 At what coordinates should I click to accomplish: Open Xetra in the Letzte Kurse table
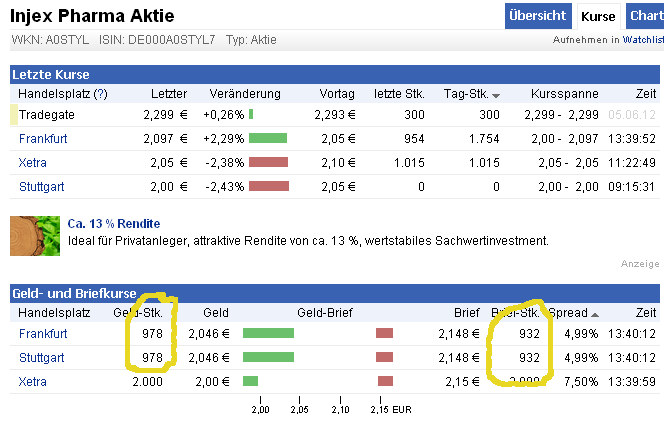click(33, 162)
